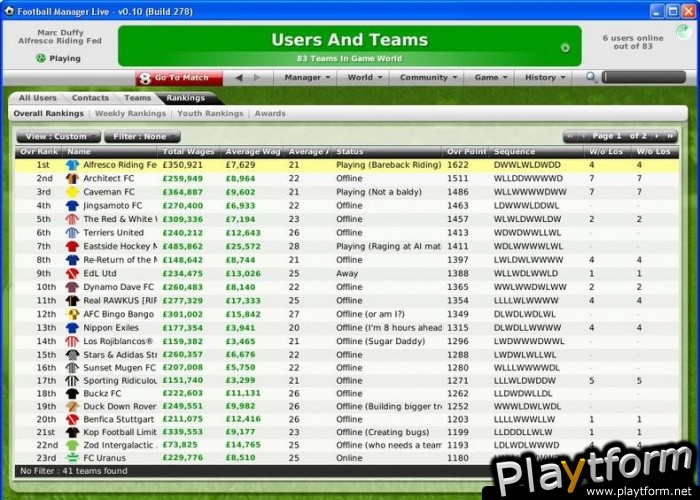Open the World dropdown menu

365,78
